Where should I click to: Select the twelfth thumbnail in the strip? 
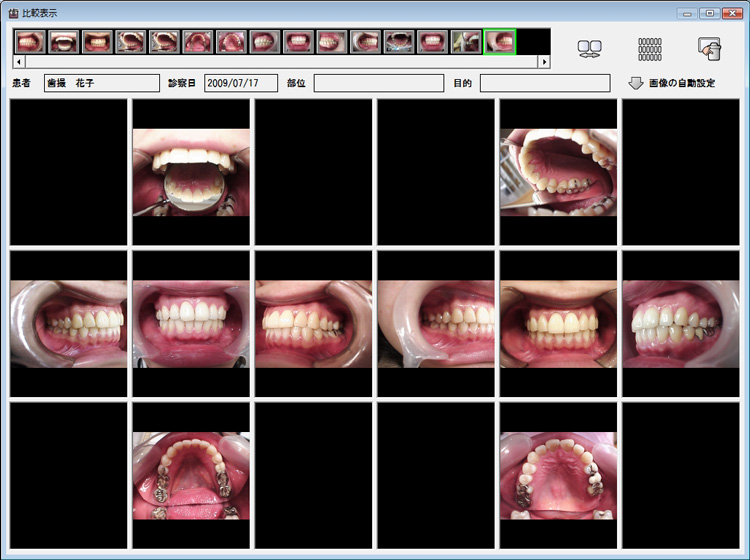tap(398, 42)
